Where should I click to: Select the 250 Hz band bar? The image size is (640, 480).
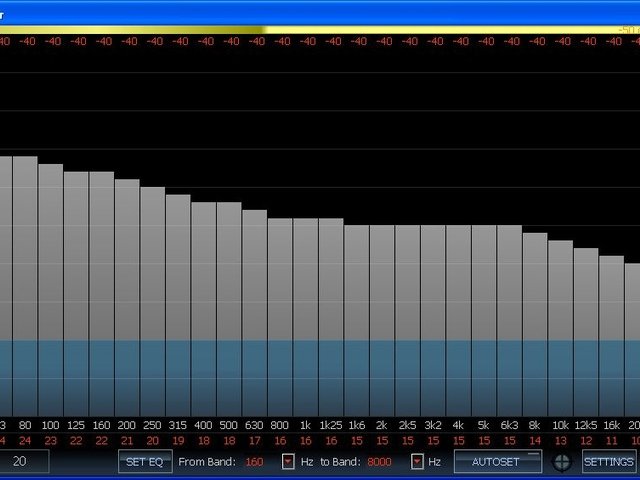(153, 300)
